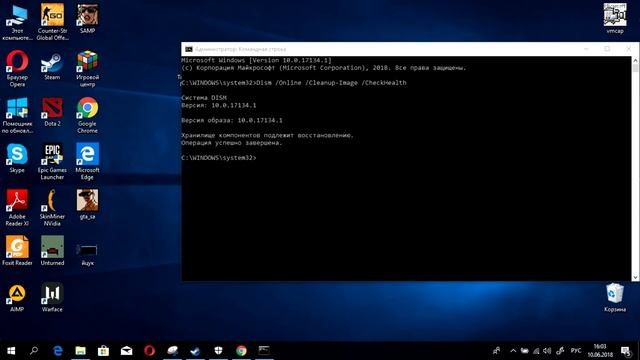Viewport: 640px width, 360px height.
Task: Open Windows Defender shield on the taskbar
Action: [218, 351]
